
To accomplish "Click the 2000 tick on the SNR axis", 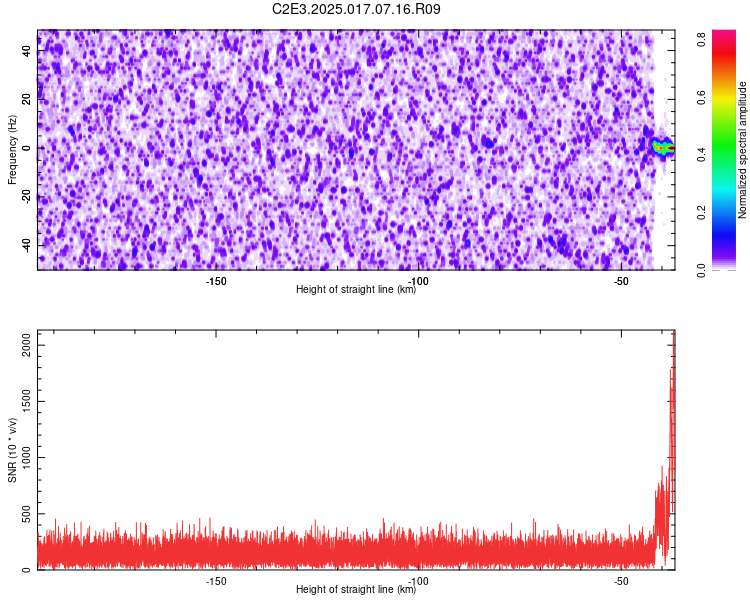I will coord(27,345).
